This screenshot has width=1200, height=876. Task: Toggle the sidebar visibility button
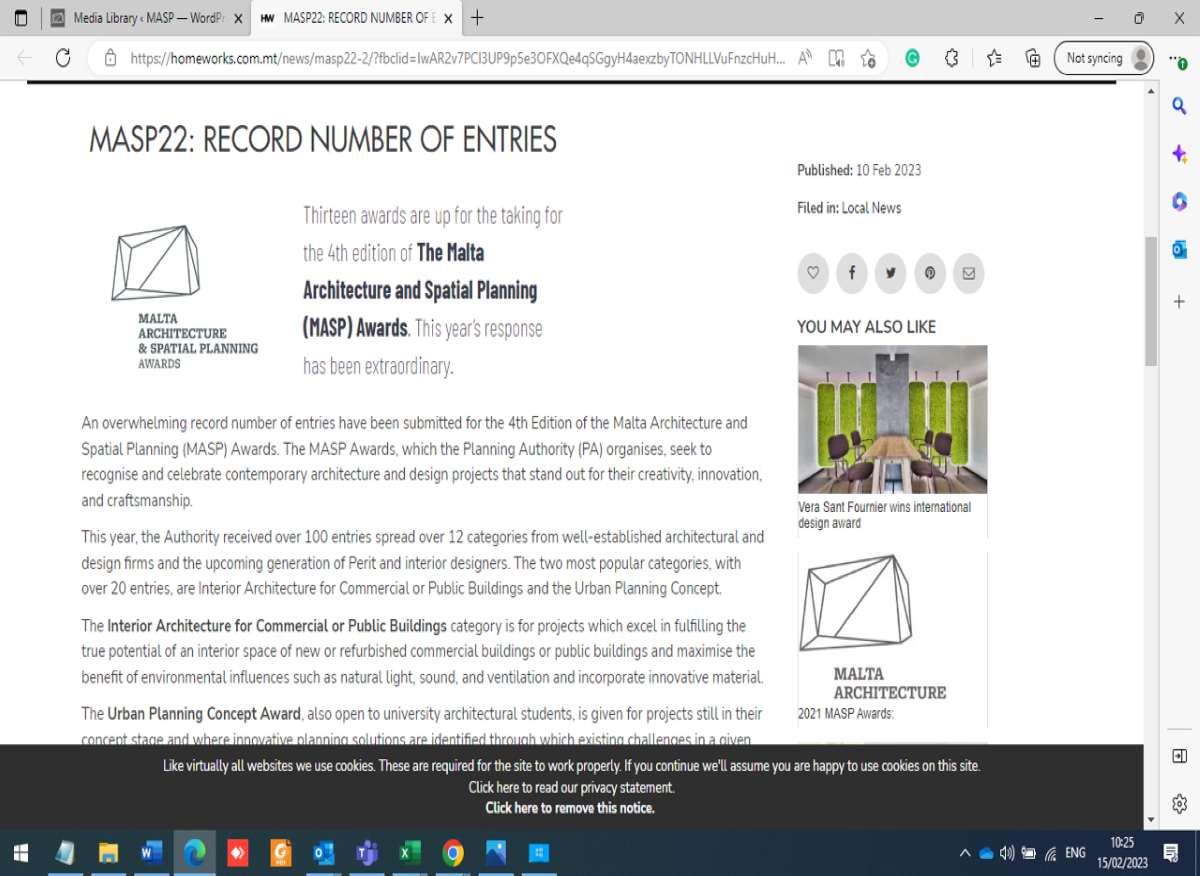1179,756
